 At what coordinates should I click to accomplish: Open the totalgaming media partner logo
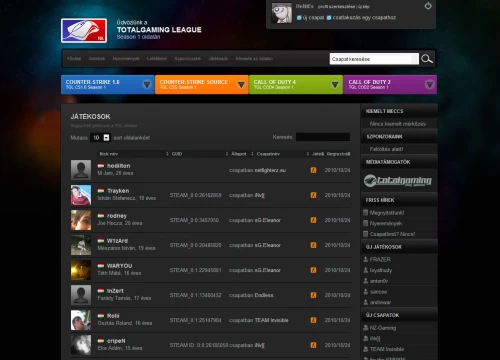tap(398, 180)
